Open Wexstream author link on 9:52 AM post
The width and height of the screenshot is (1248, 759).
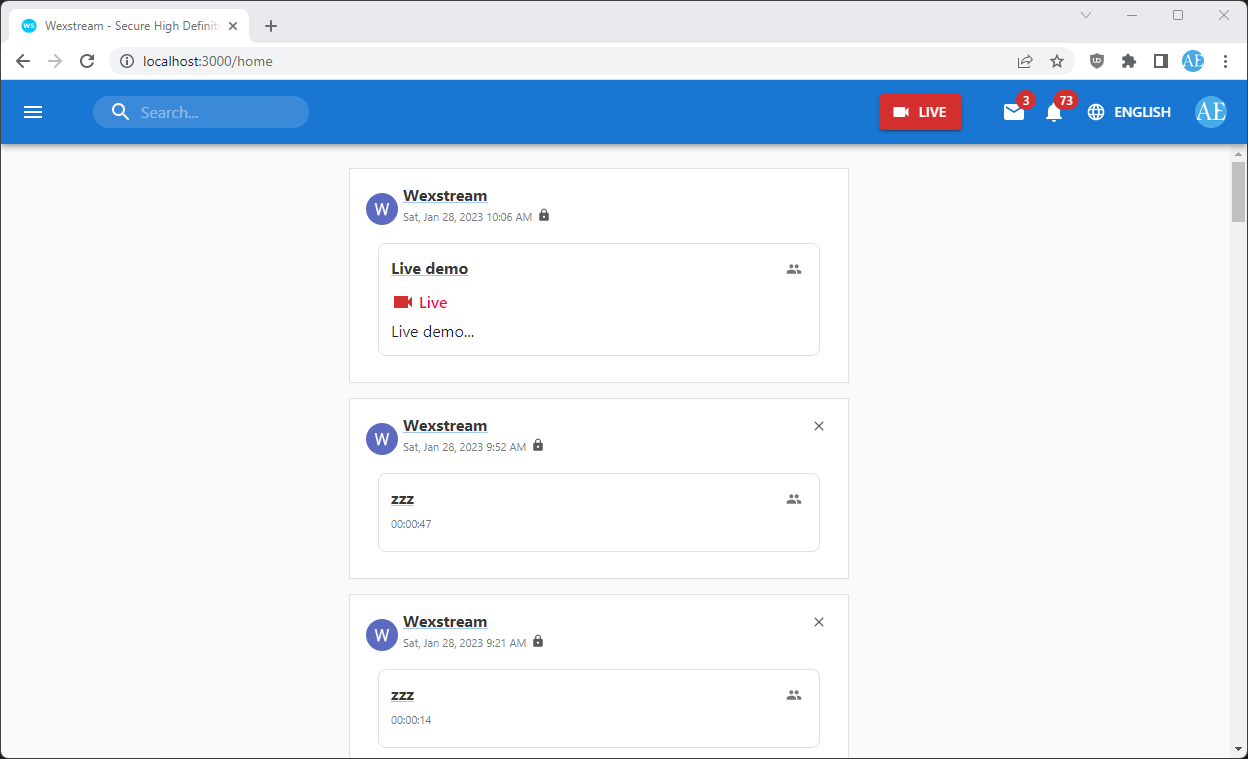(x=445, y=426)
